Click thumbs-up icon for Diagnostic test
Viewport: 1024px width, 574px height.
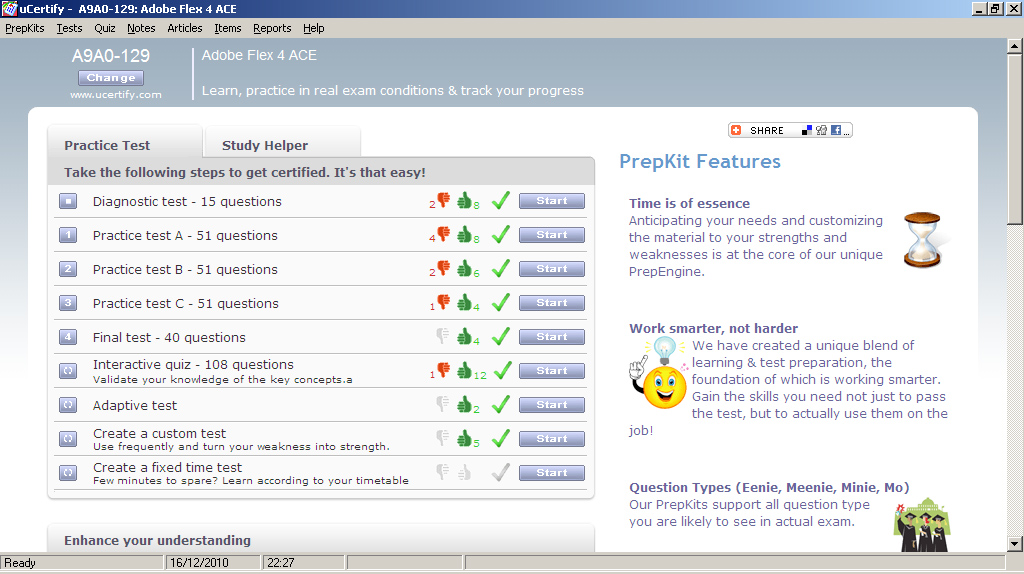click(464, 200)
